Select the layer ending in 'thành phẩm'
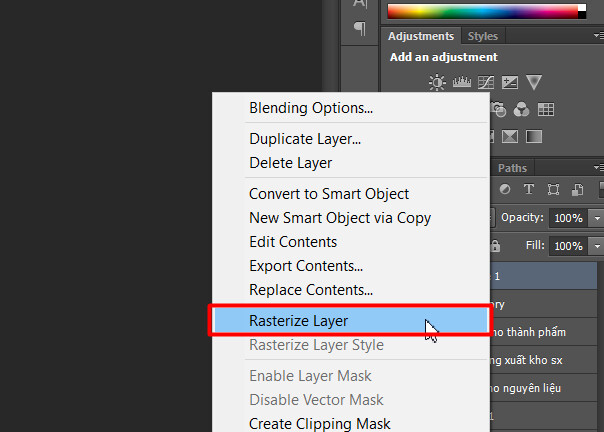The image size is (604, 432). pos(544,332)
